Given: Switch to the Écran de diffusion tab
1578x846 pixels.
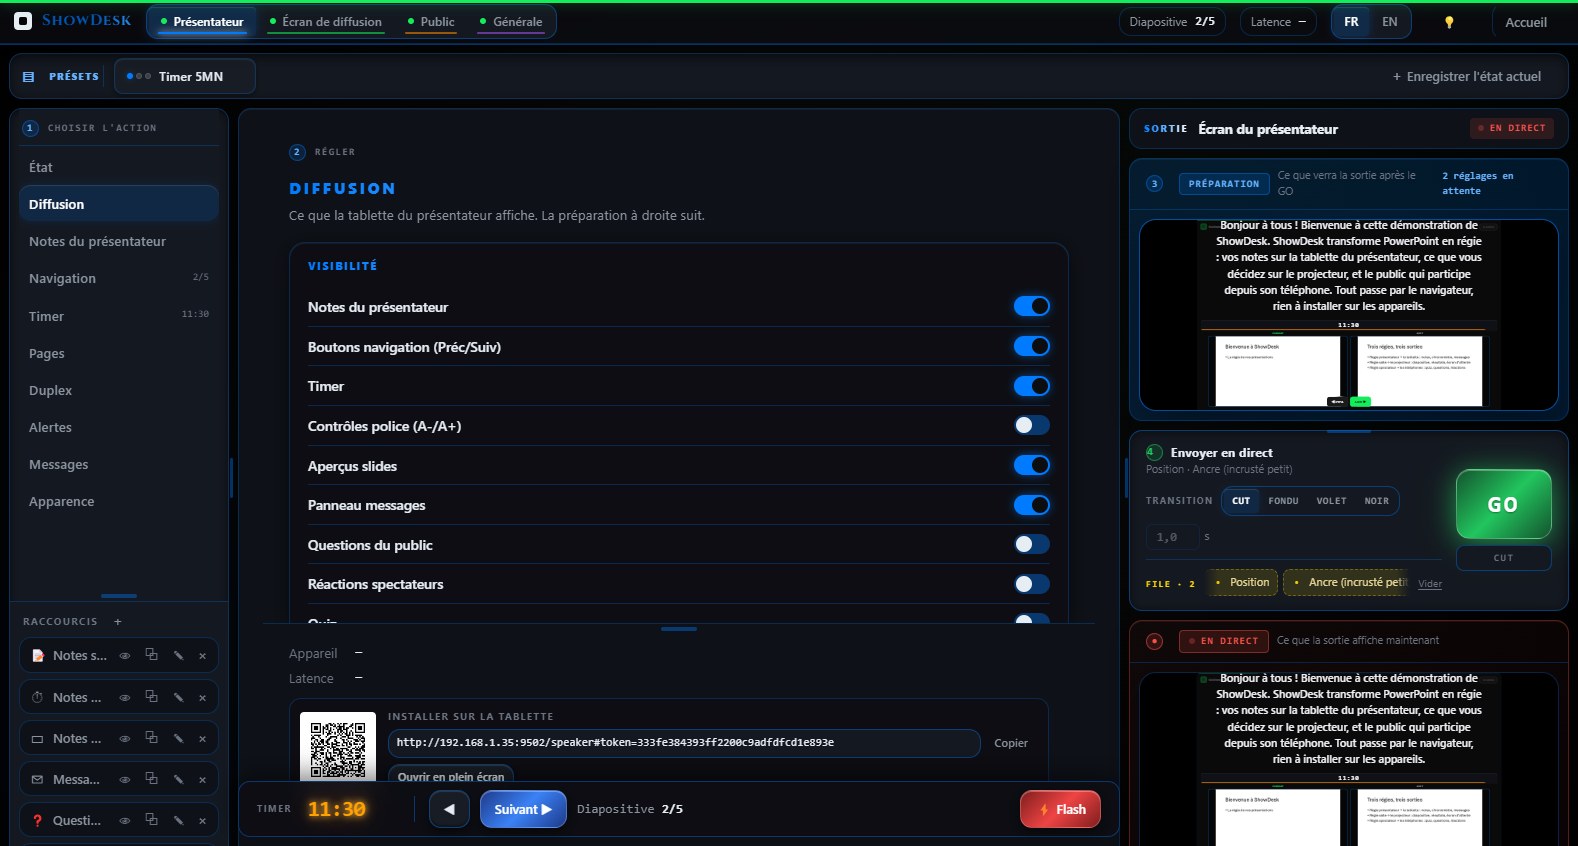Looking at the screenshot, I should click(x=325, y=21).
